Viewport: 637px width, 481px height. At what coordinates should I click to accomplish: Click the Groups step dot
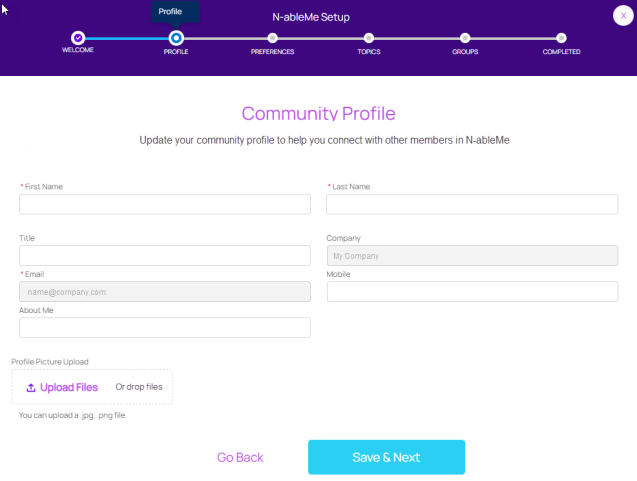(465, 38)
